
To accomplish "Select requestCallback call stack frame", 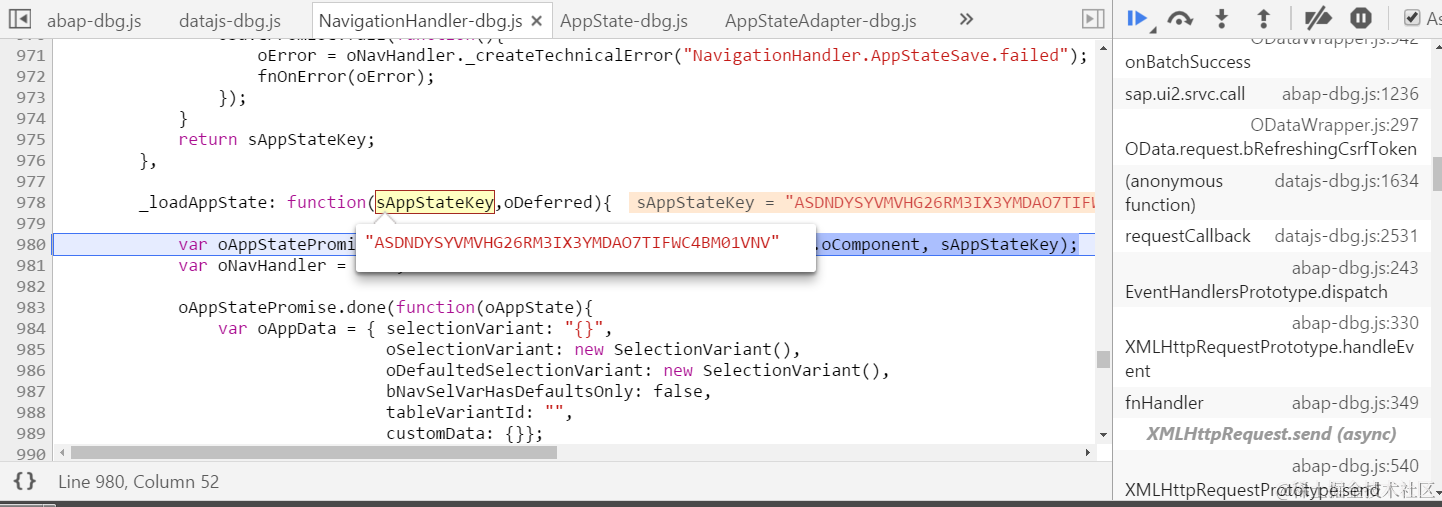I will (1188, 236).
